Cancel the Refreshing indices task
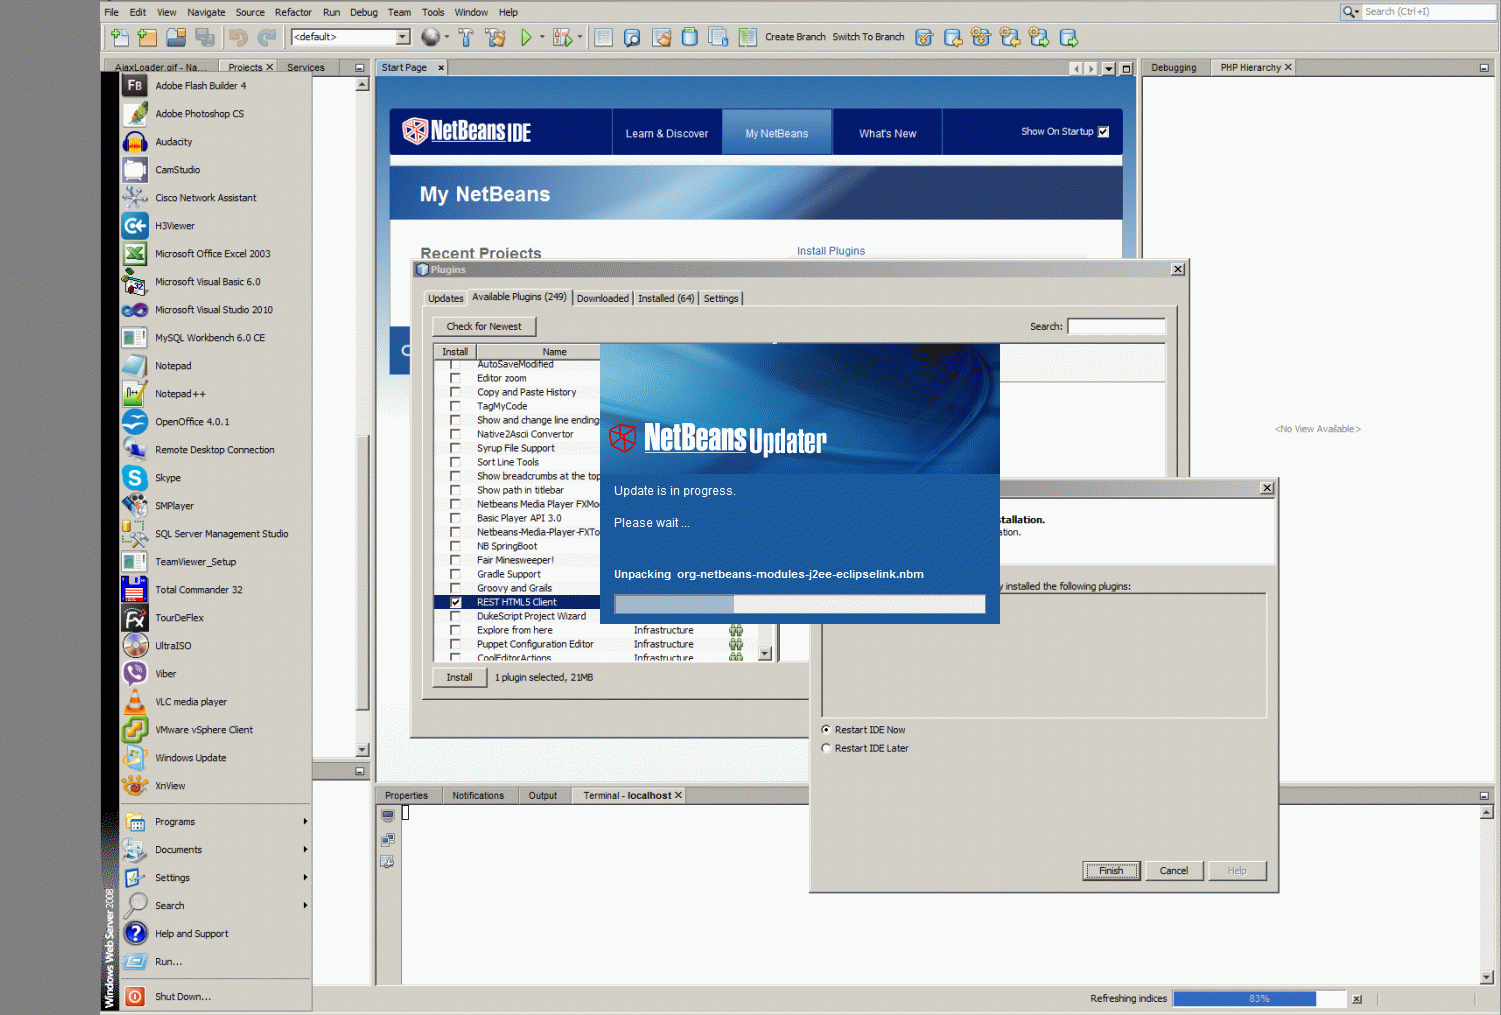This screenshot has height=1015, width=1501. [1357, 999]
